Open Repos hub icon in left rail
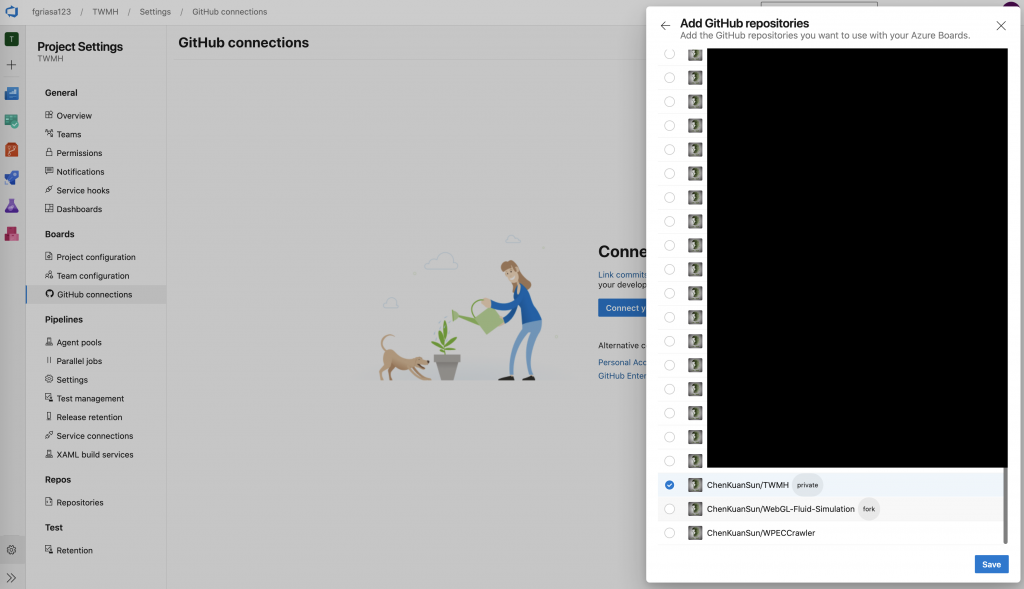This screenshot has width=1024, height=589. [12, 150]
